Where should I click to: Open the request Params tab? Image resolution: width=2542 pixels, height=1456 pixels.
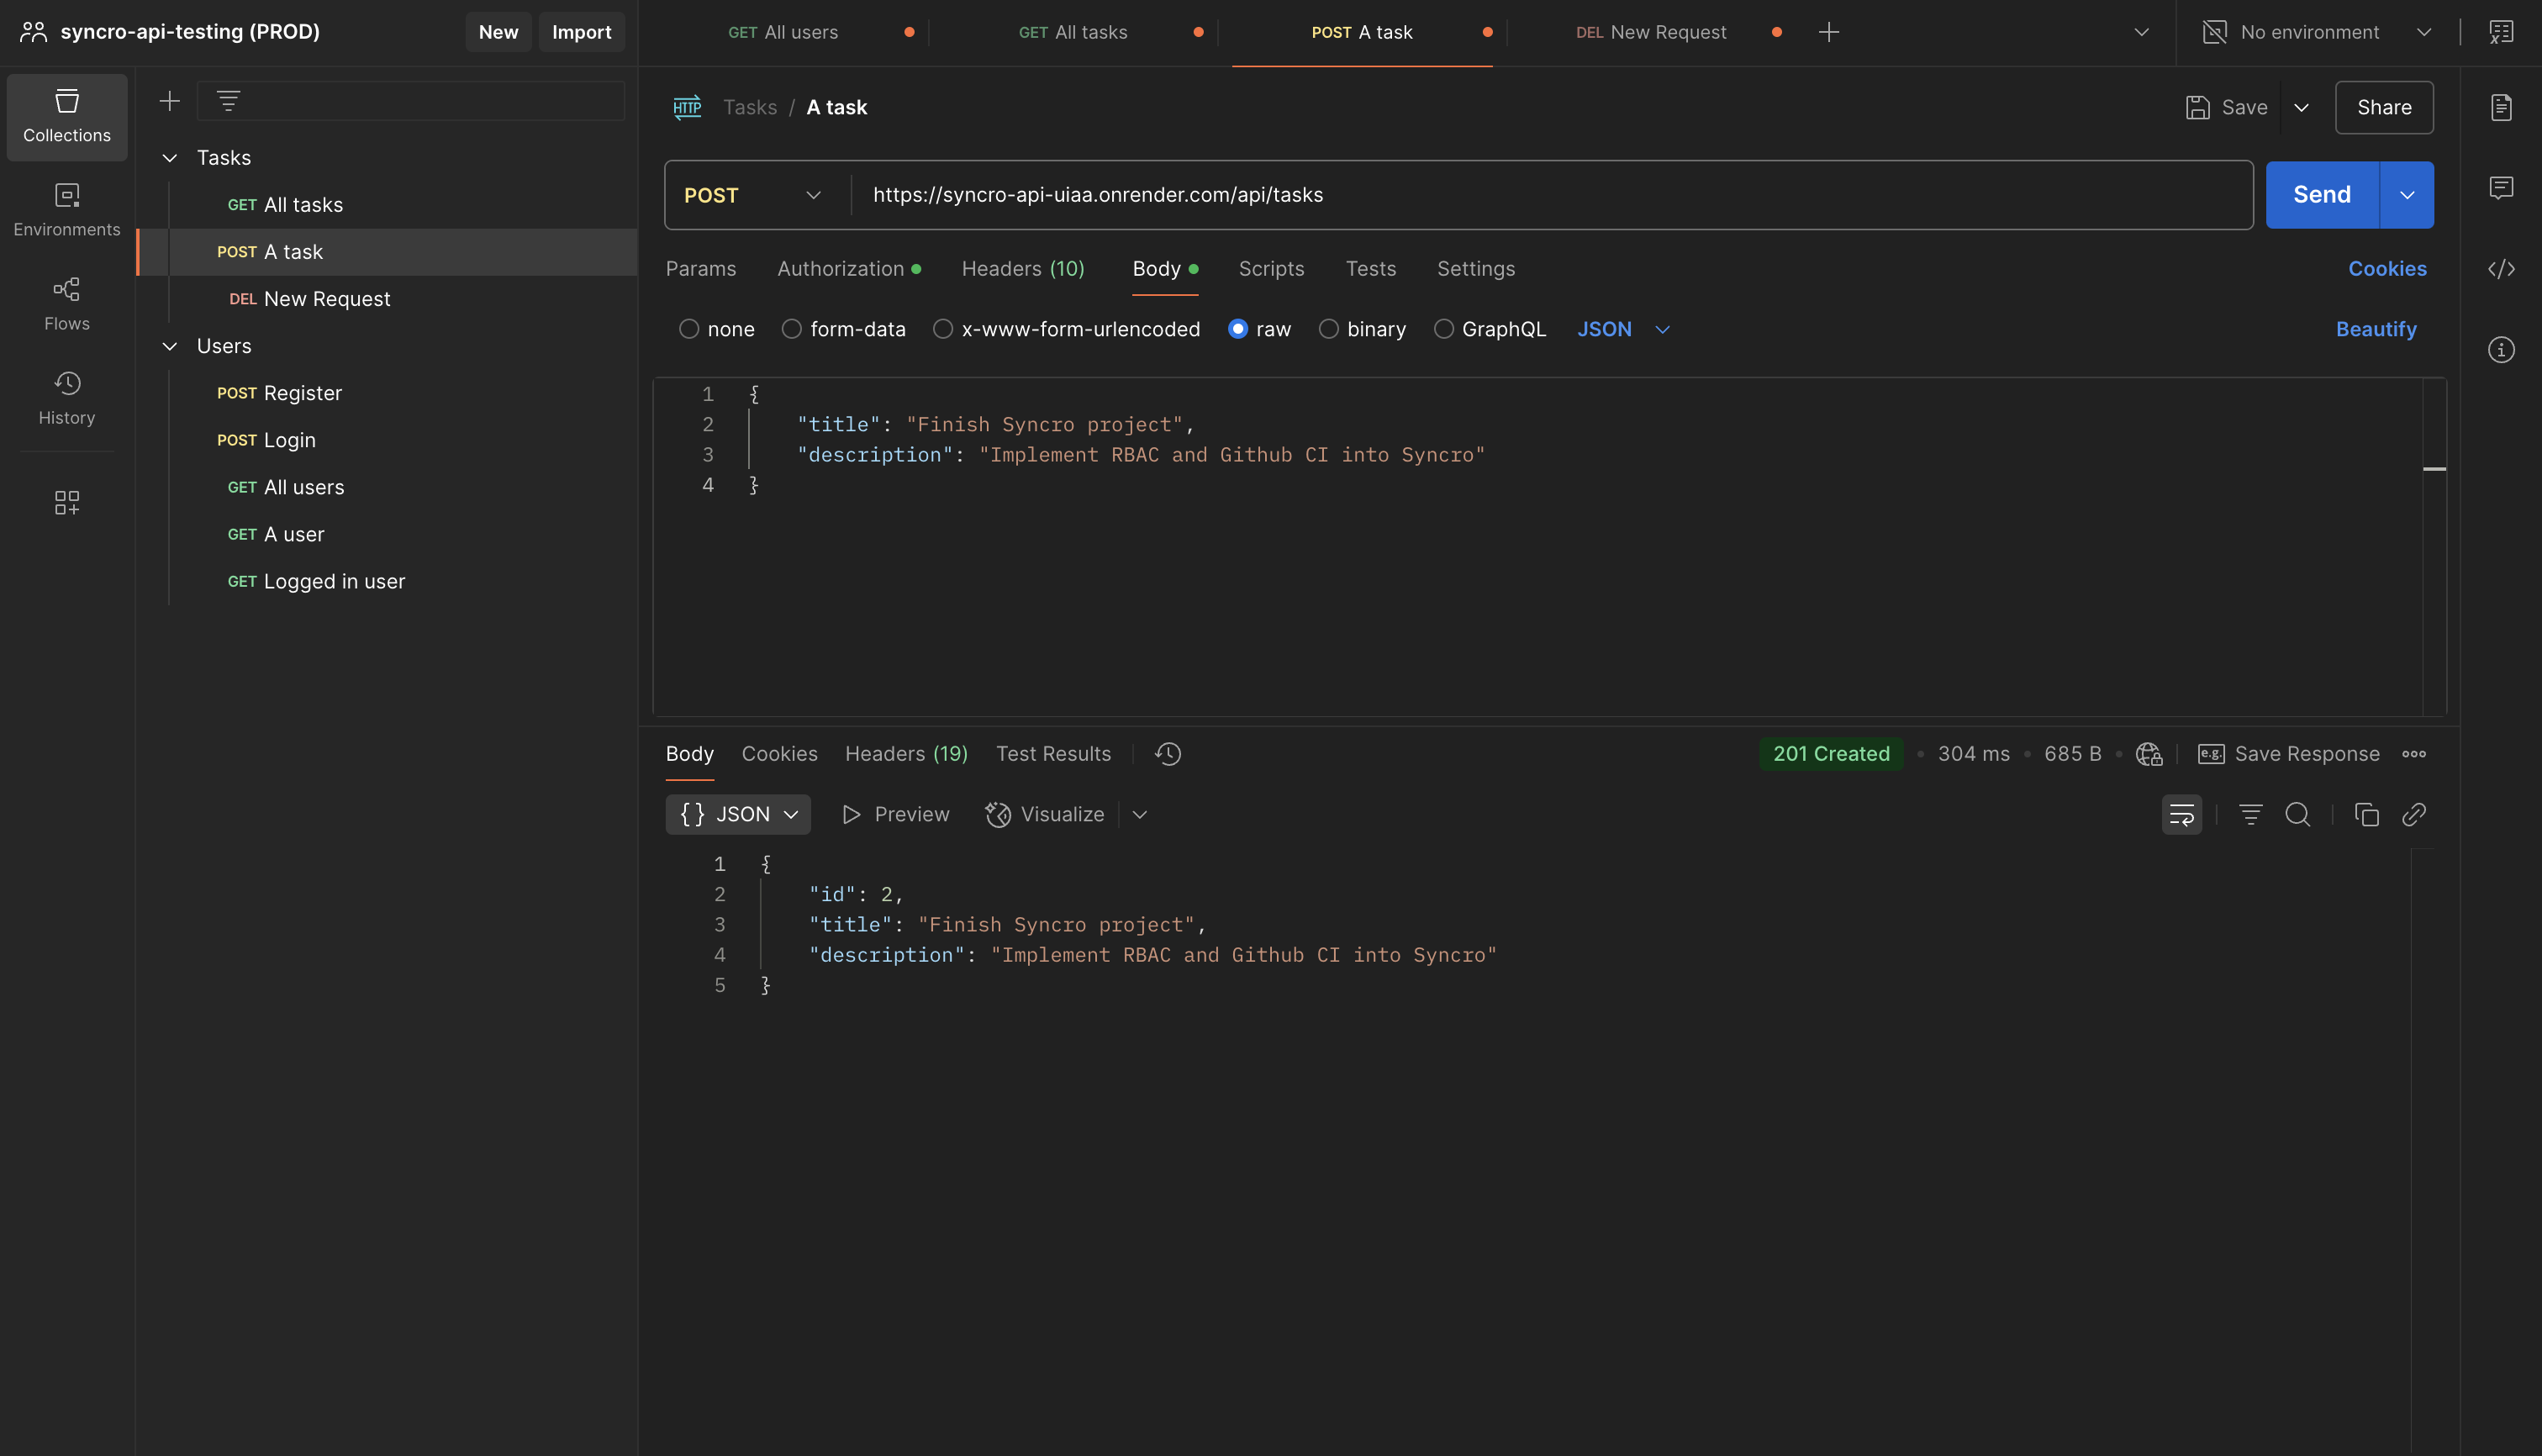[x=701, y=269]
